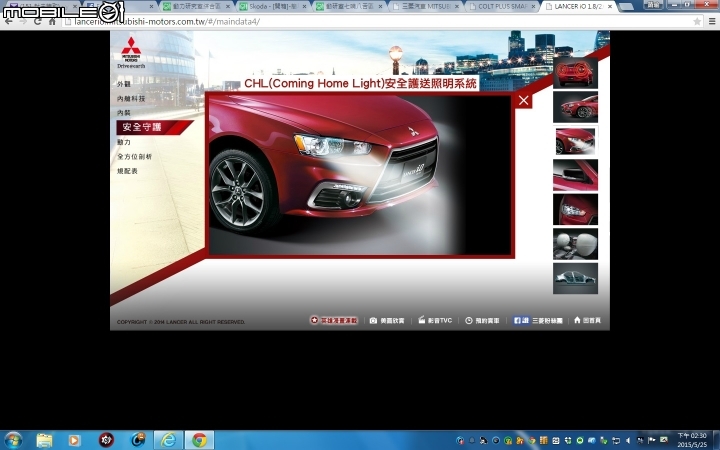Click the Mitsubishi Motors logo
720x450 pixels.
coord(131,52)
